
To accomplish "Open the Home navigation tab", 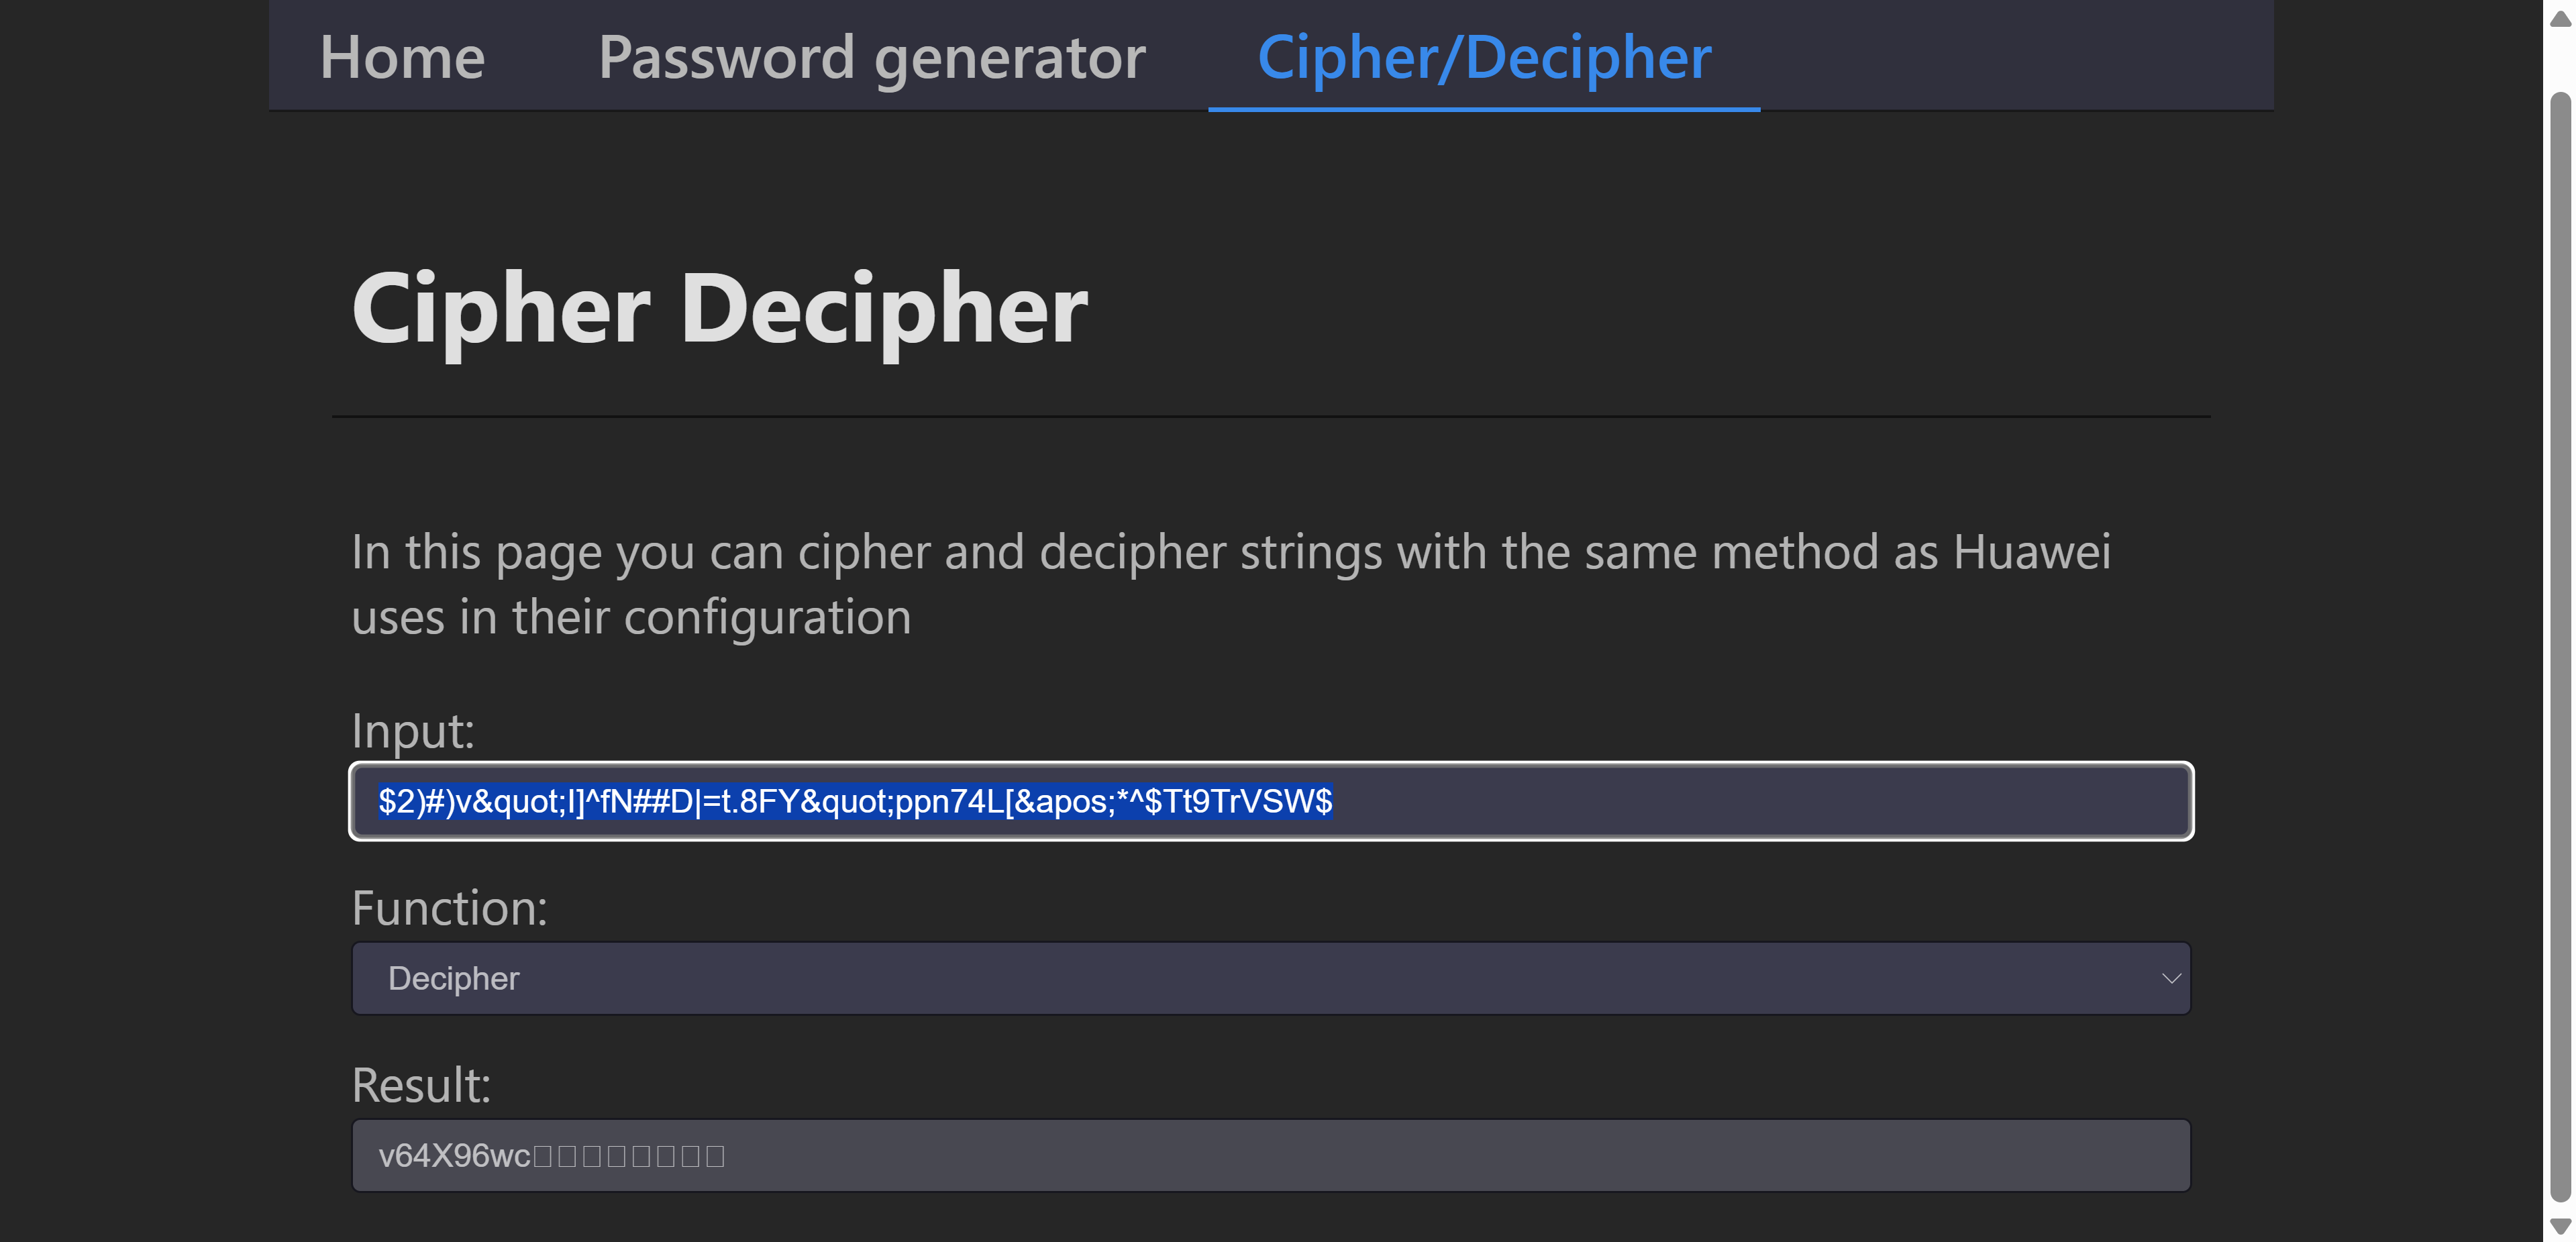I will click(402, 57).
